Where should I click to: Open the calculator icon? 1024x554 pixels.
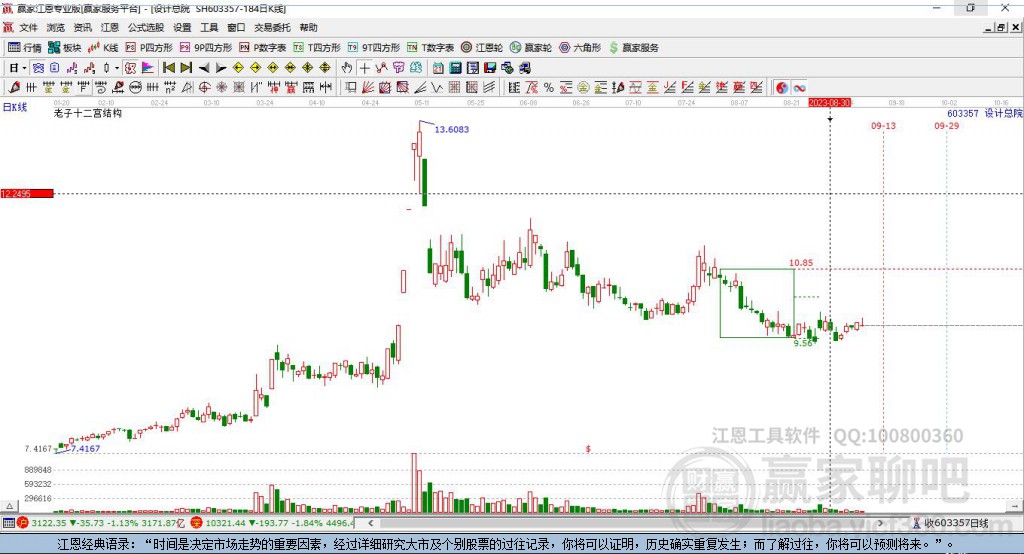[x=455, y=68]
